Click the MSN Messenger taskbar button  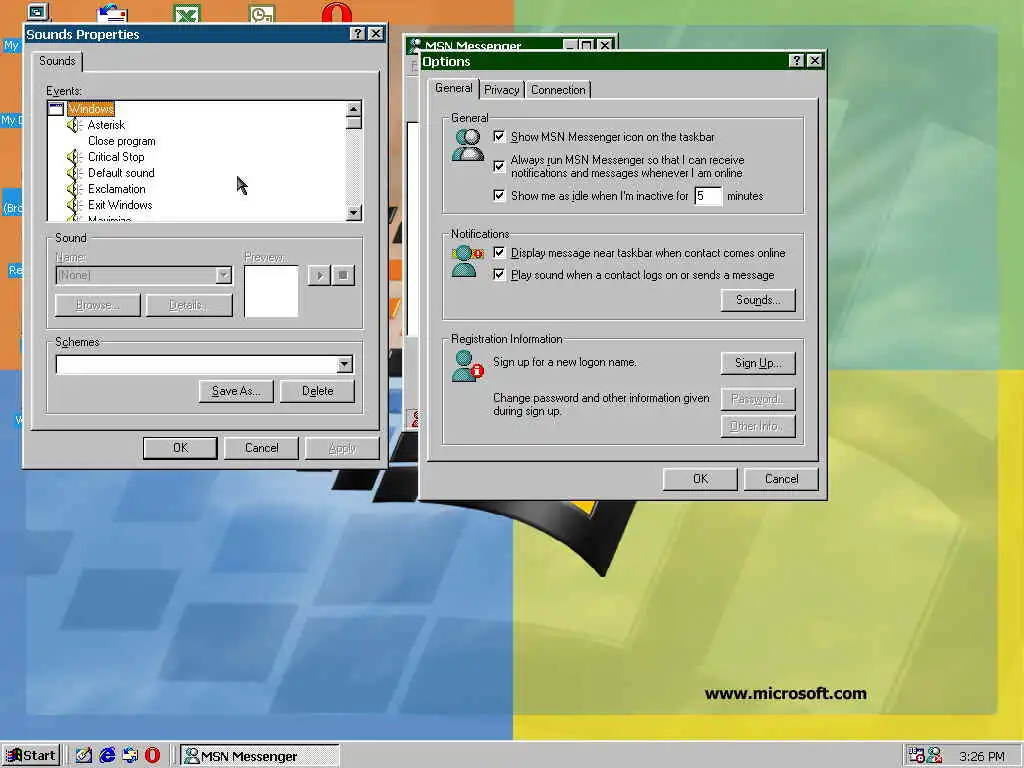tap(259, 756)
